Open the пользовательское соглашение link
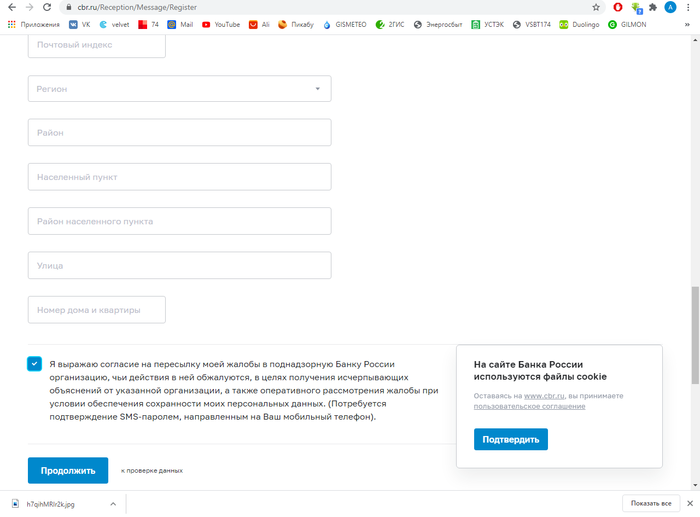 [x=529, y=406]
